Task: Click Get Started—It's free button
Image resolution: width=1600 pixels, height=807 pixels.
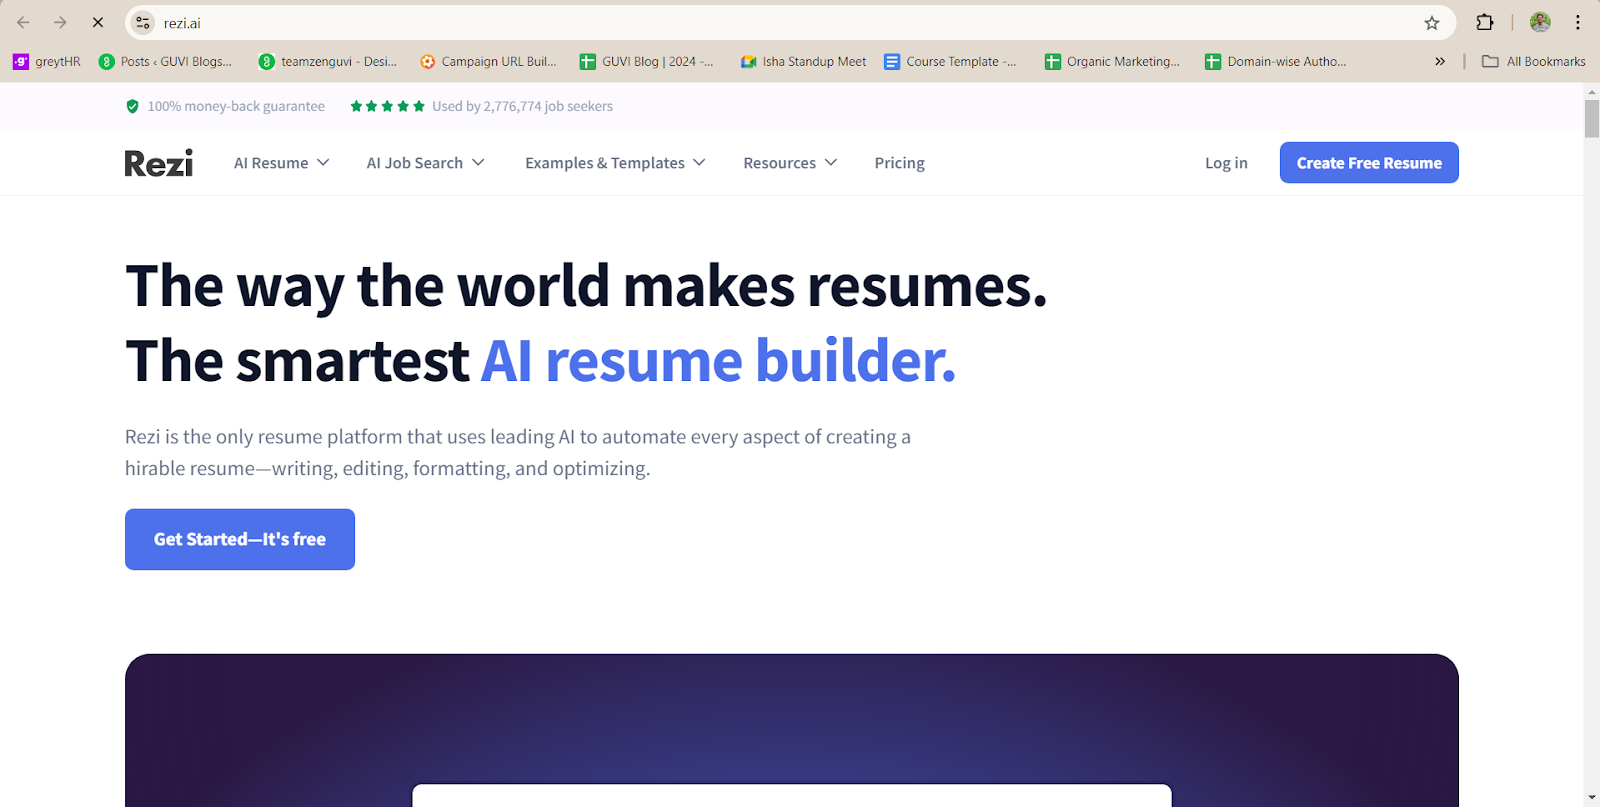Action: [240, 539]
